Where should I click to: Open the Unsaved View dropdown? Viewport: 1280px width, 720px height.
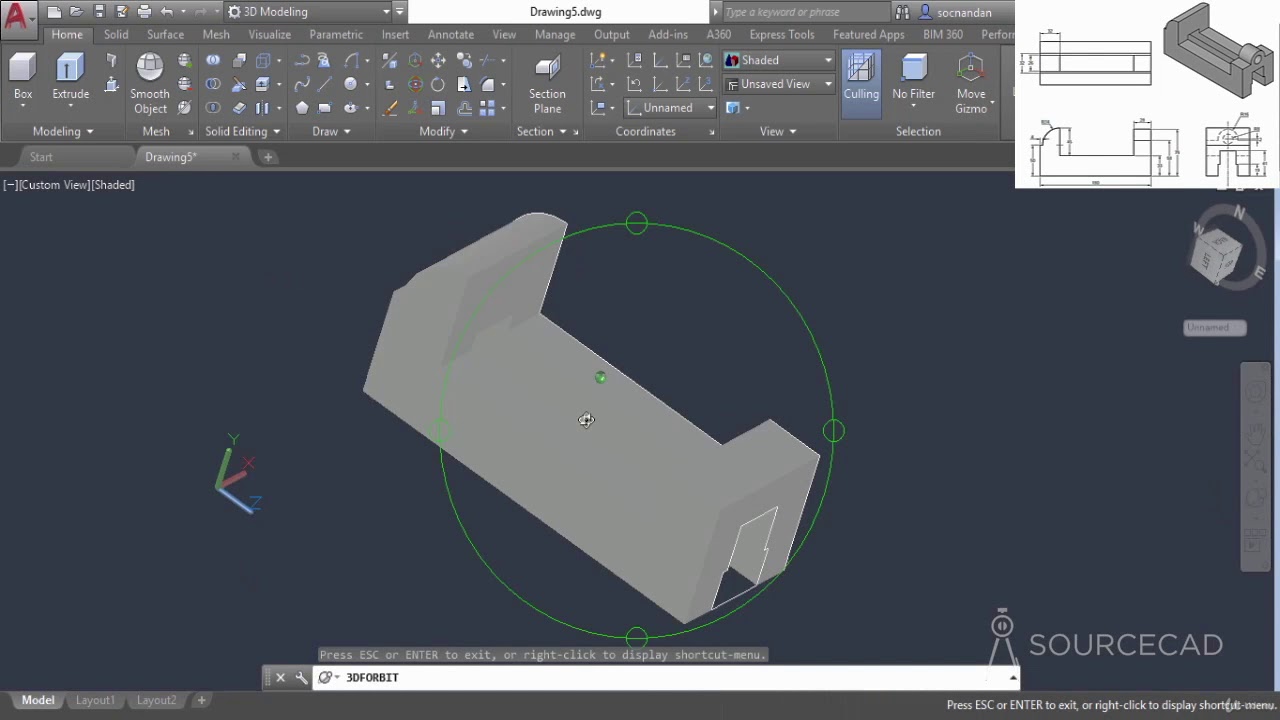tap(778, 84)
